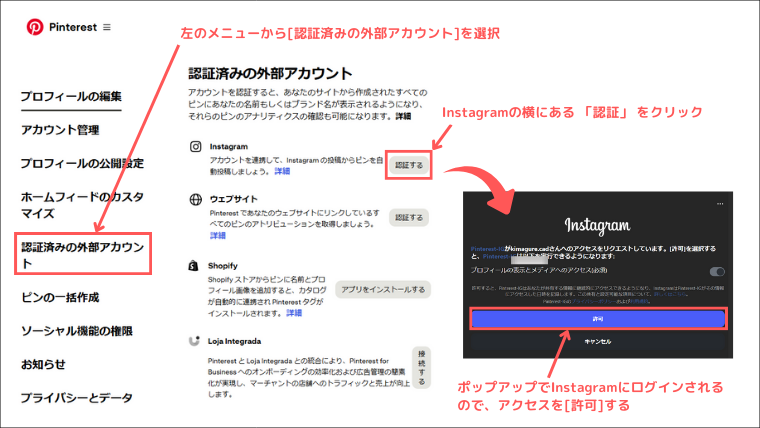Open the three-dot menu in Instagram popup

tap(720, 204)
